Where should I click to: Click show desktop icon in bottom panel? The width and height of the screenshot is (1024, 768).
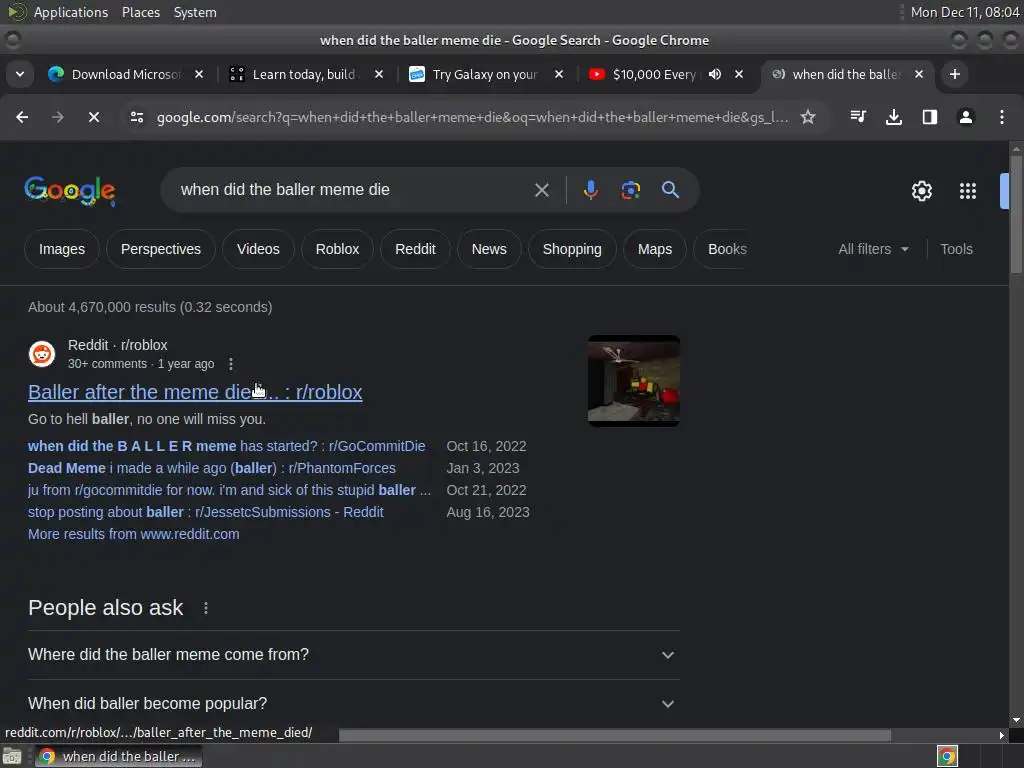coord(12,756)
